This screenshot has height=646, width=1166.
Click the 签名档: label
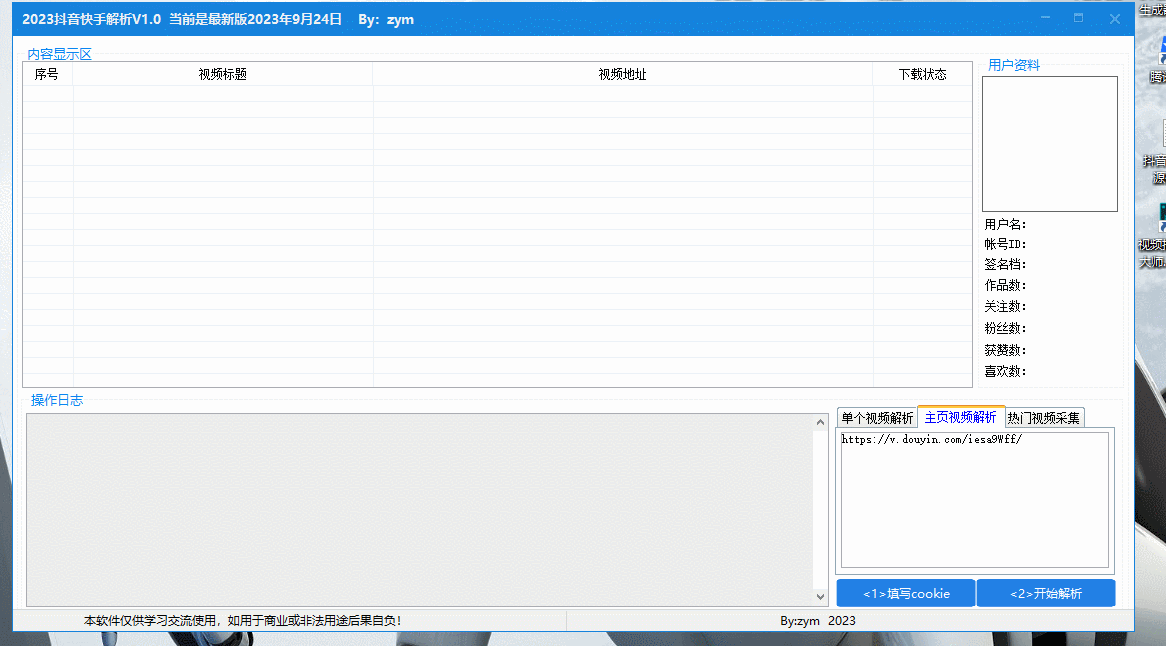pyautogui.click(x=1005, y=265)
